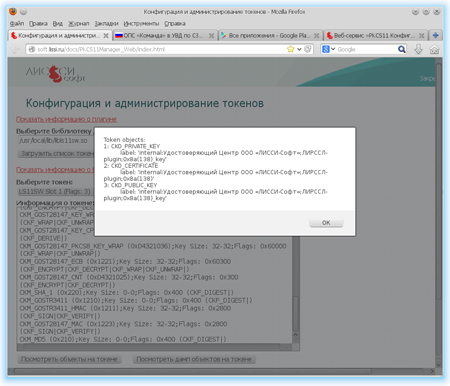Viewport: 450px width, 386px height.
Task: Click the 3: CKO_PUBLIC_KEY text in dialog
Action: point(130,185)
